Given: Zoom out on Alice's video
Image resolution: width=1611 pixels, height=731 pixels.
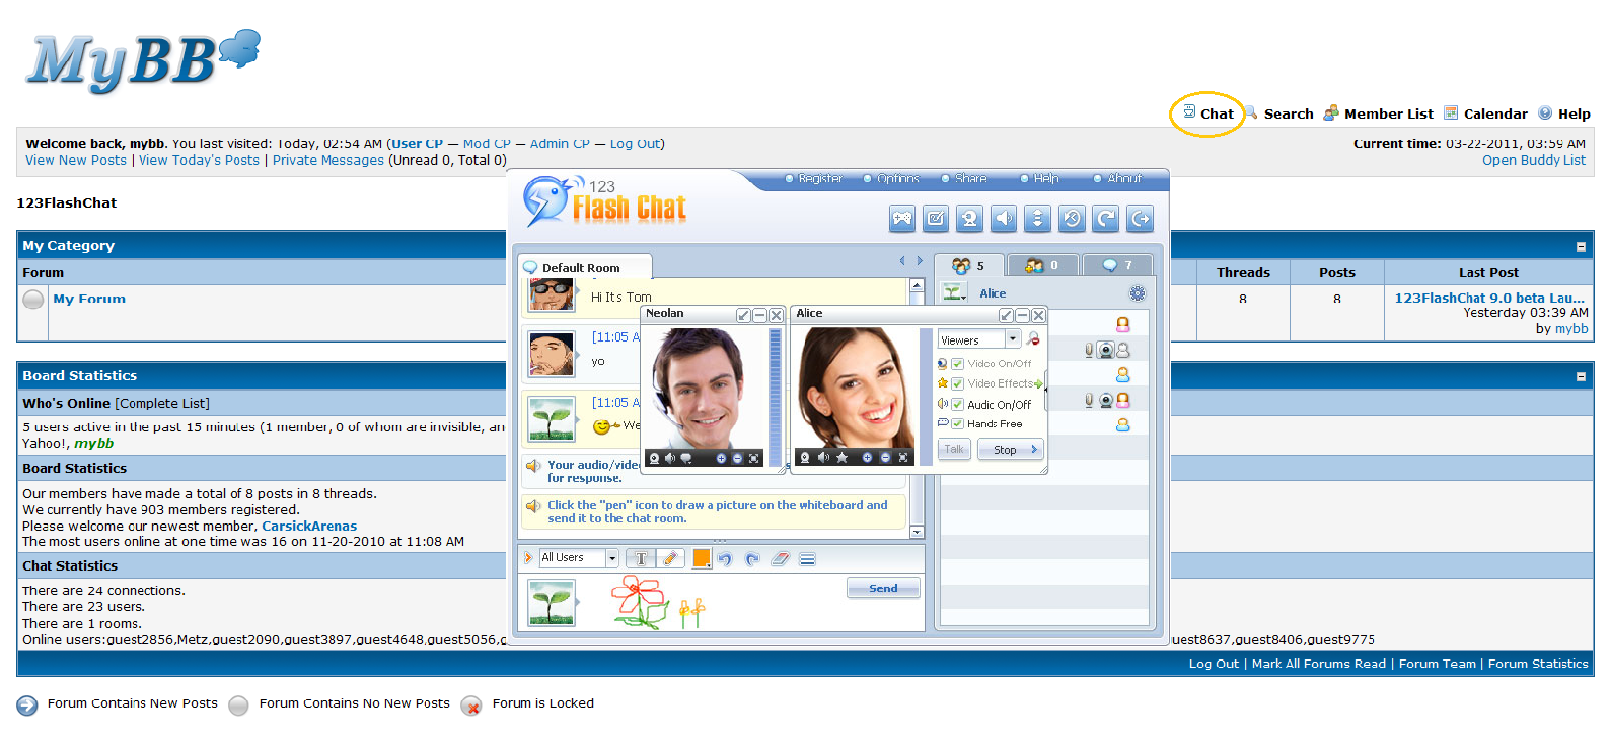Looking at the screenshot, I should click(885, 457).
